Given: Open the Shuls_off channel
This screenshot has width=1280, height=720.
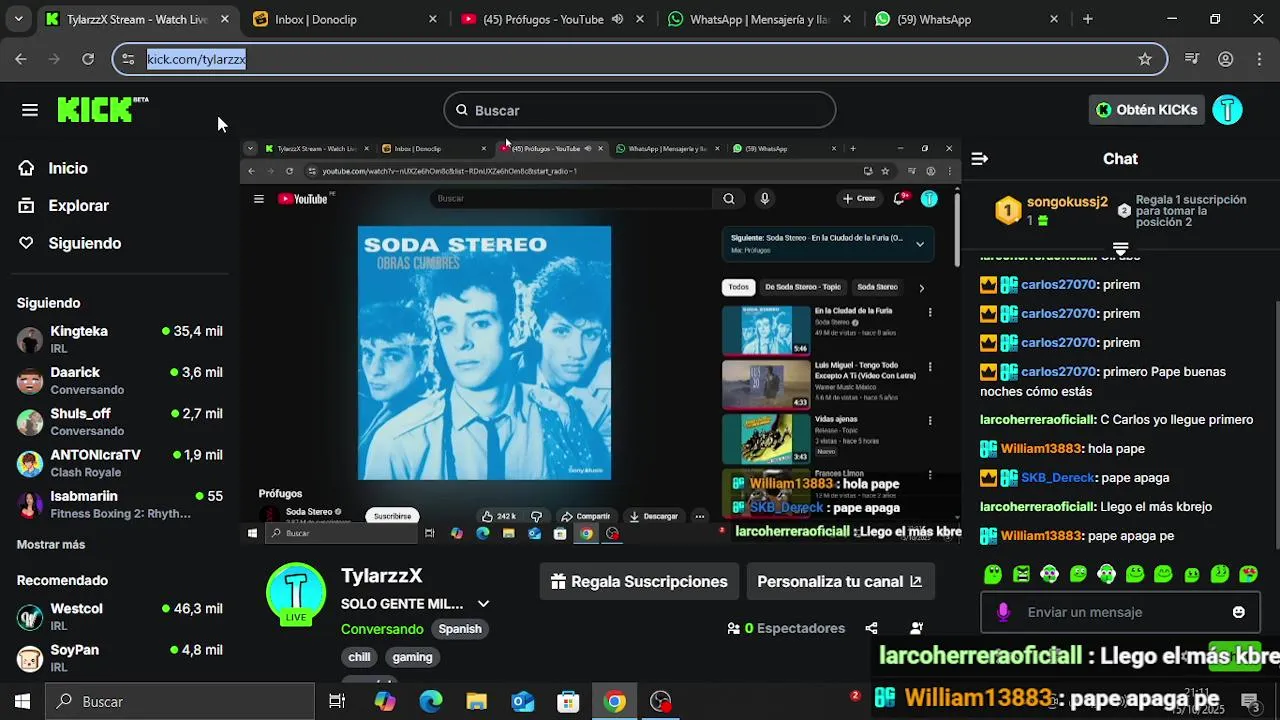Looking at the screenshot, I should pos(120,421).
